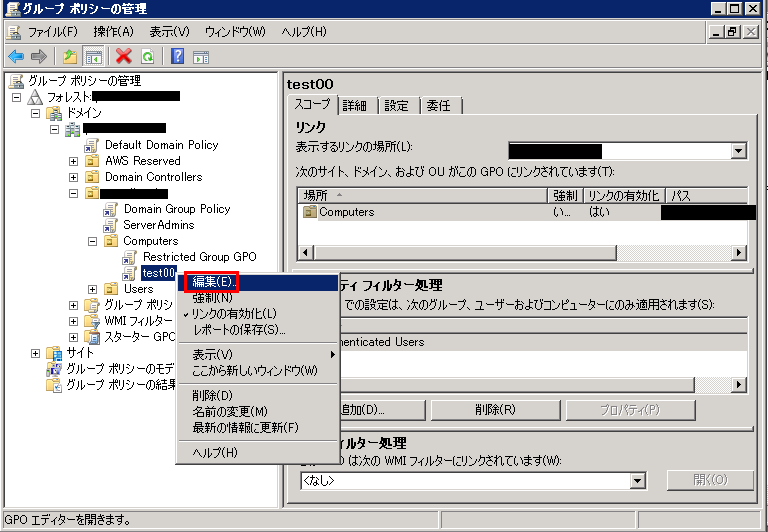This screenshot has width=768, height=532.
Task: Expand the Domain Controllers node
Action: pos(73,177)
